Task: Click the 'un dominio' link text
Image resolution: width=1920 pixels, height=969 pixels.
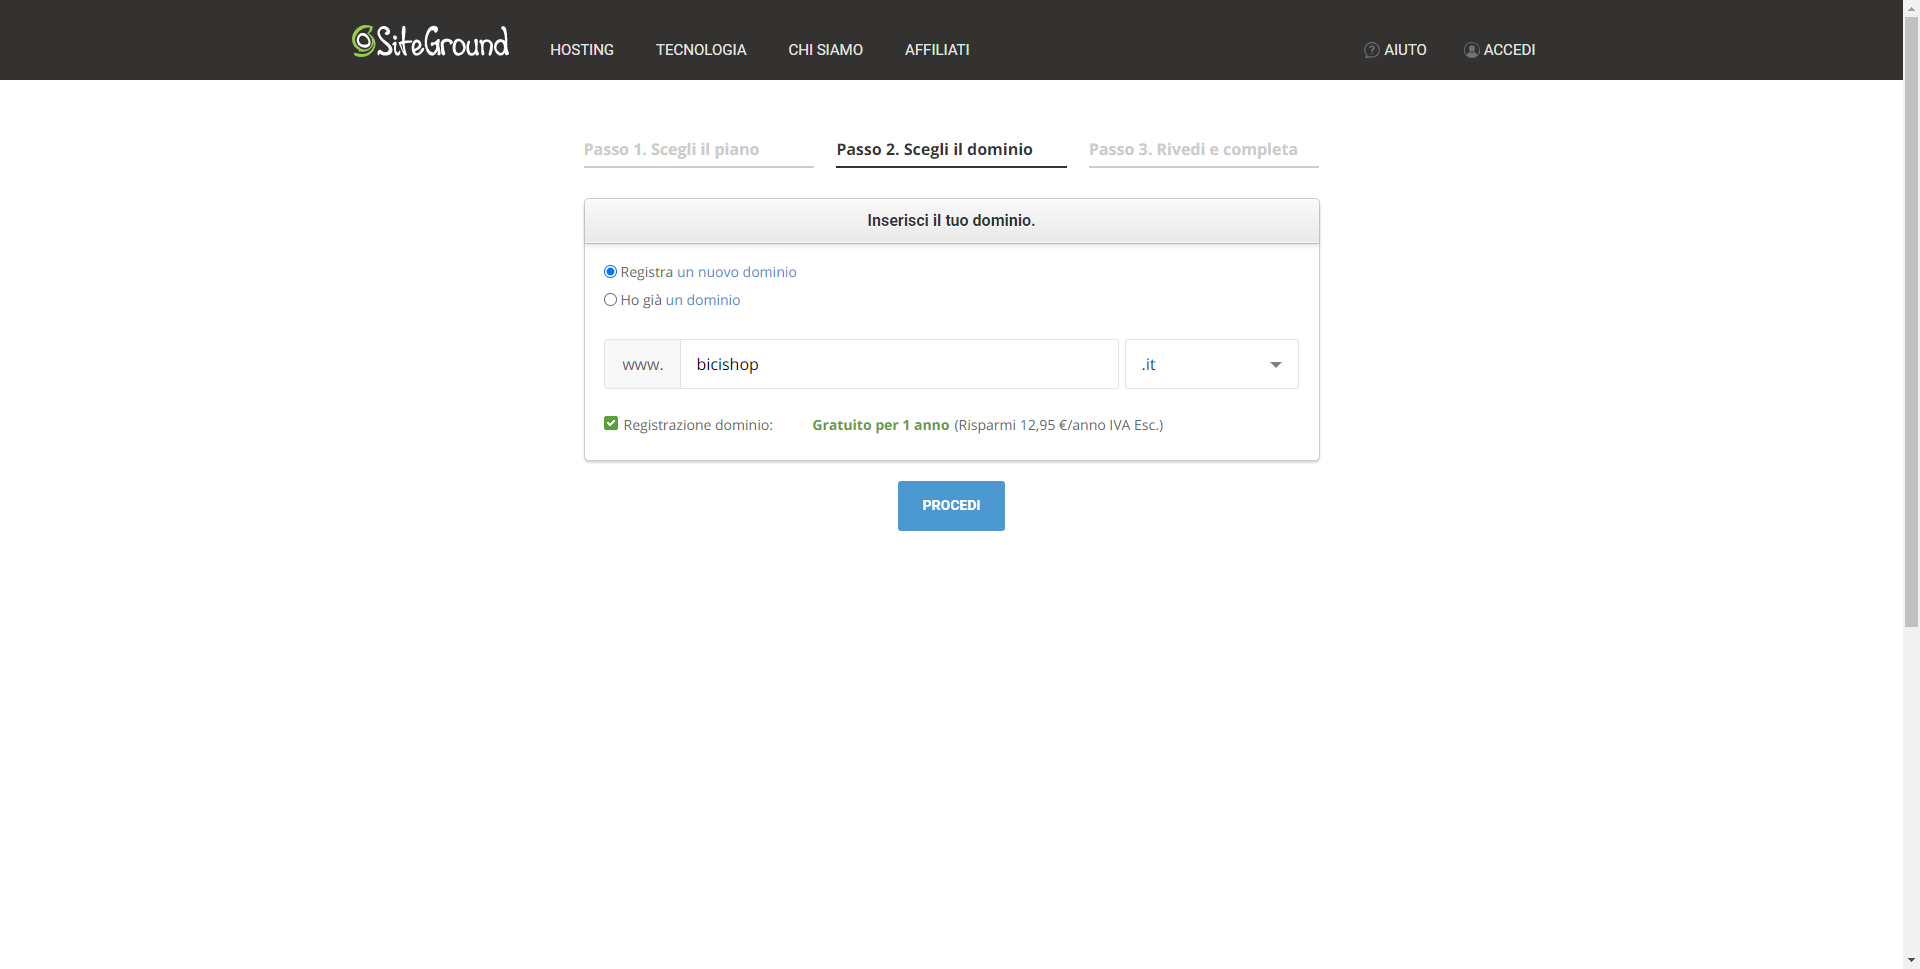Action: [702, 300]
